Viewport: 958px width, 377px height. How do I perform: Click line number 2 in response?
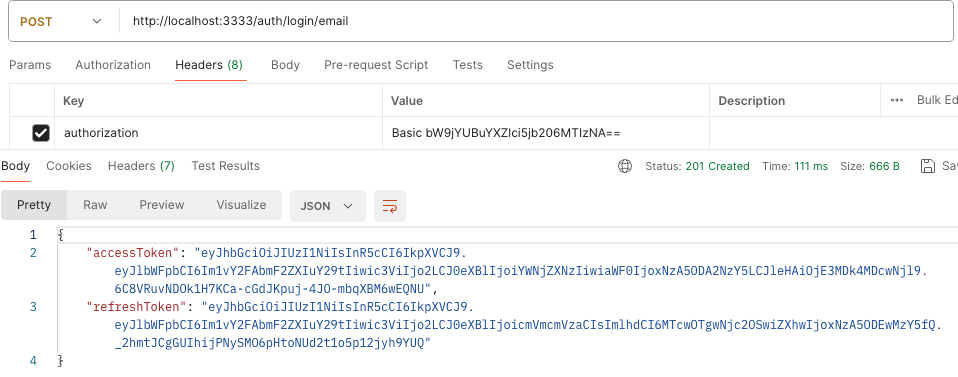[x=33, y=252]
